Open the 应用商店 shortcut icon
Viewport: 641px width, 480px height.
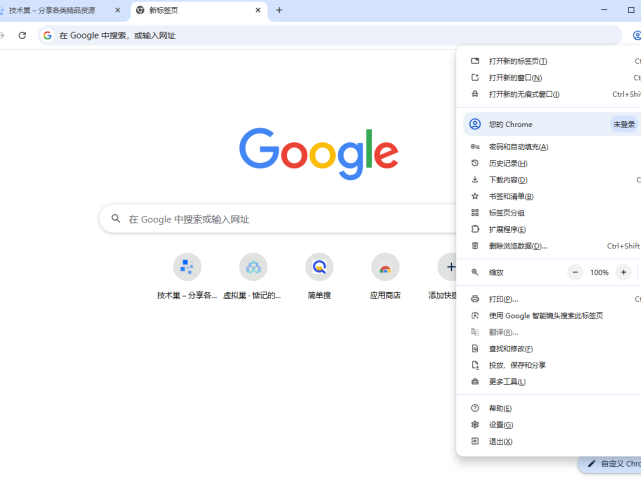tap(385, 267)
